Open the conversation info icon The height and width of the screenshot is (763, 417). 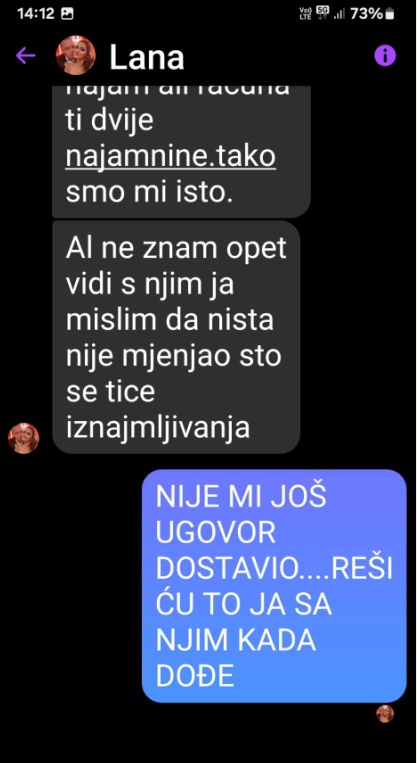click(385, 56)
